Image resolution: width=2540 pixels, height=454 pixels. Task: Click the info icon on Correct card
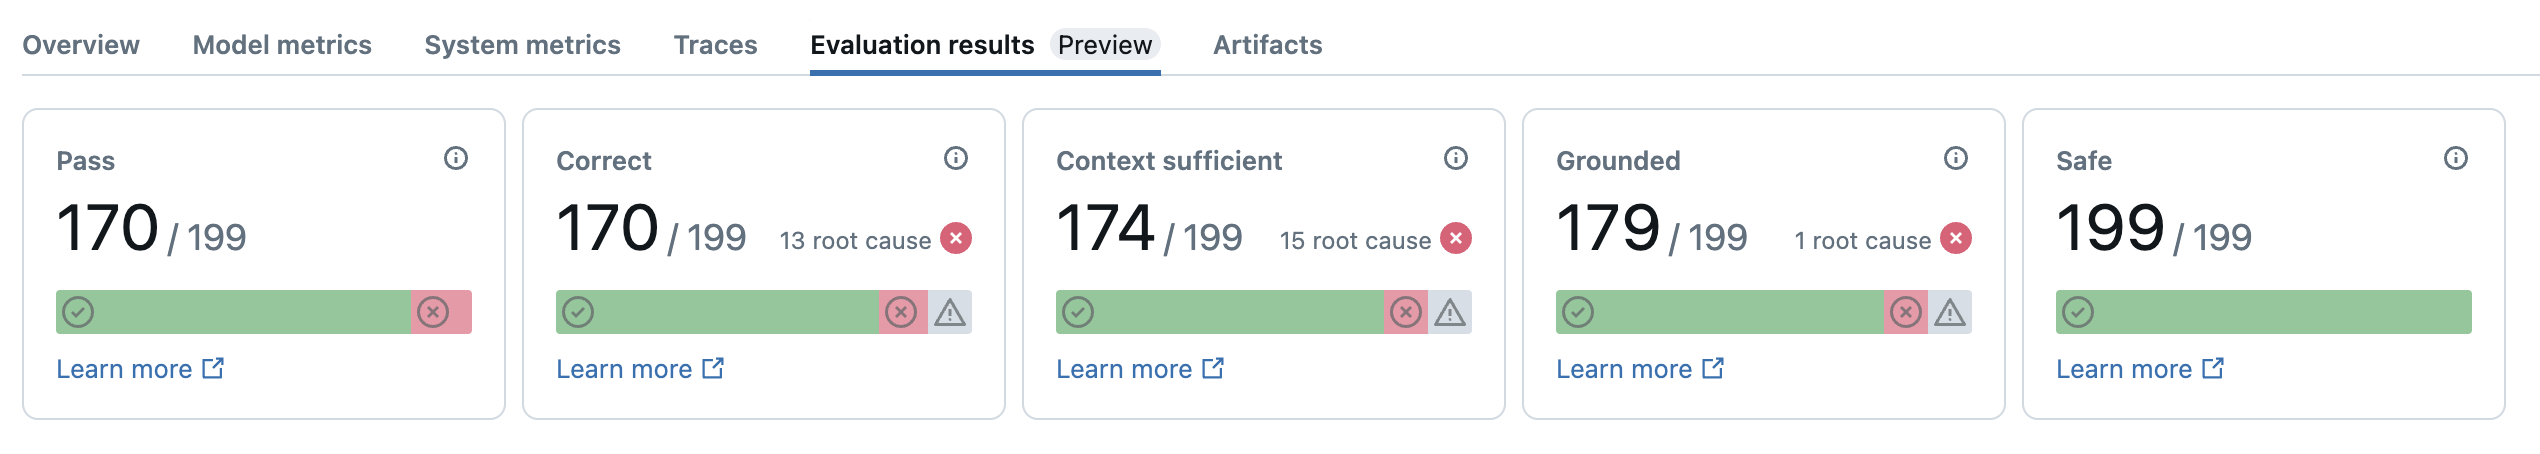click(x=956, y=158)
